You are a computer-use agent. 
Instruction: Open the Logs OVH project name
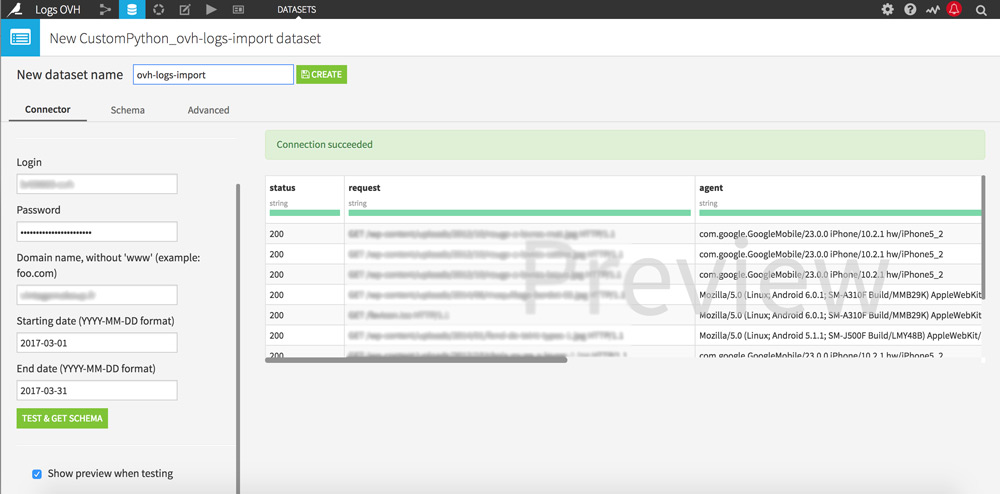pyautogui.click(x=57, y=10)
